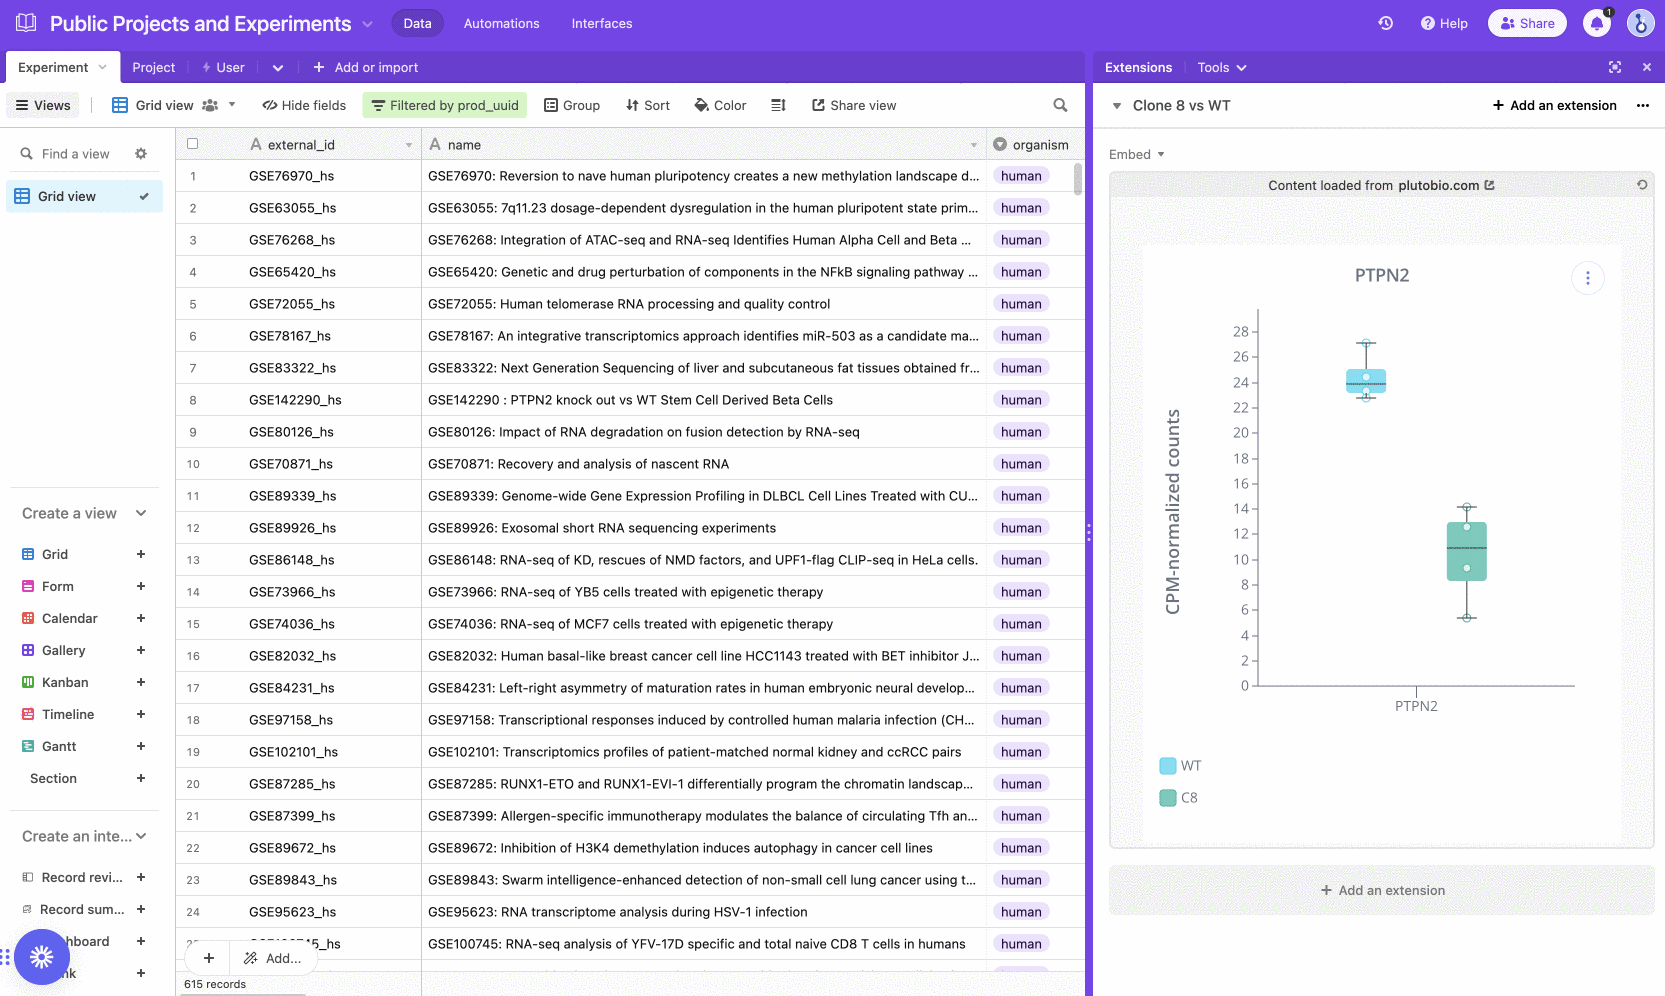Reload the plutobio.com embed content
Image resolution: width=1665 pixels, height=996 pixels.
pos(1641,185)
